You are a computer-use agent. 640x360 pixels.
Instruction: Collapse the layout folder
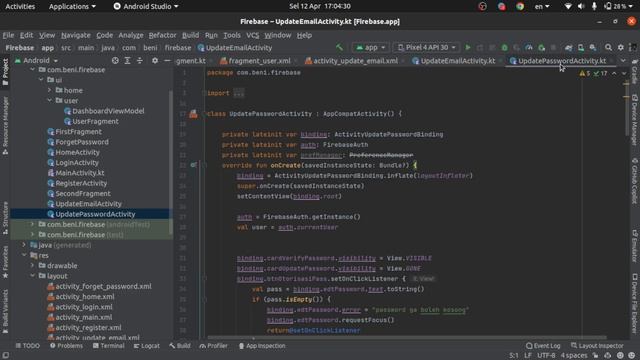click(x=33, y=276)
